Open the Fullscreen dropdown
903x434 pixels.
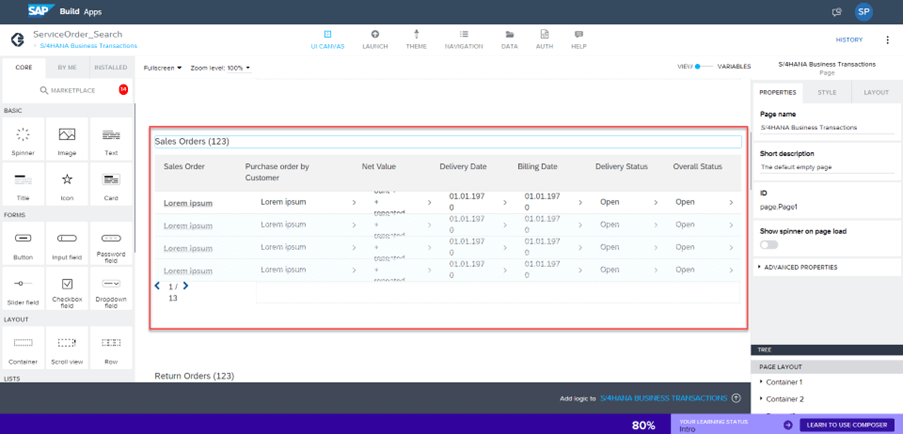click(x=162, y=67)
